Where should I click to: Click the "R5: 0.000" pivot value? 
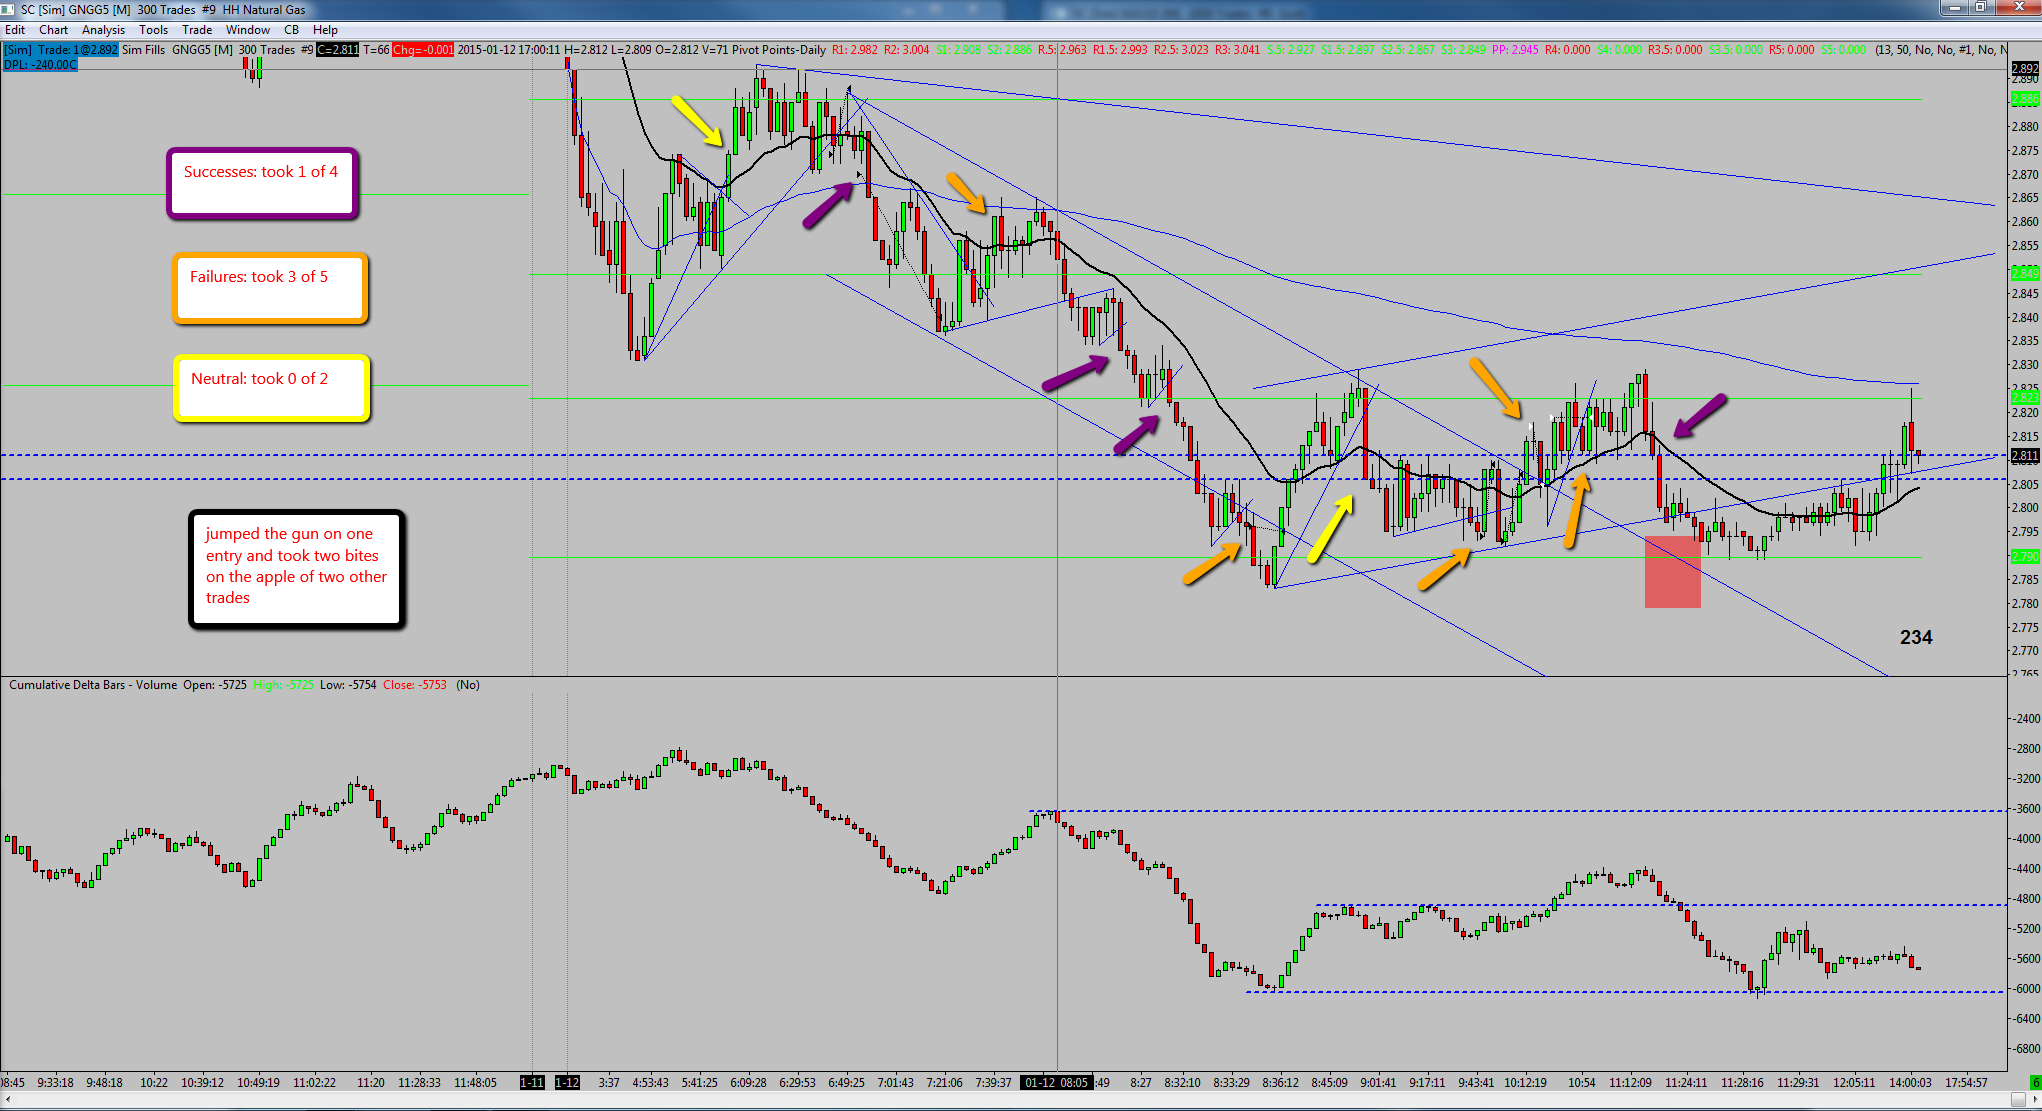[1791, 50]
